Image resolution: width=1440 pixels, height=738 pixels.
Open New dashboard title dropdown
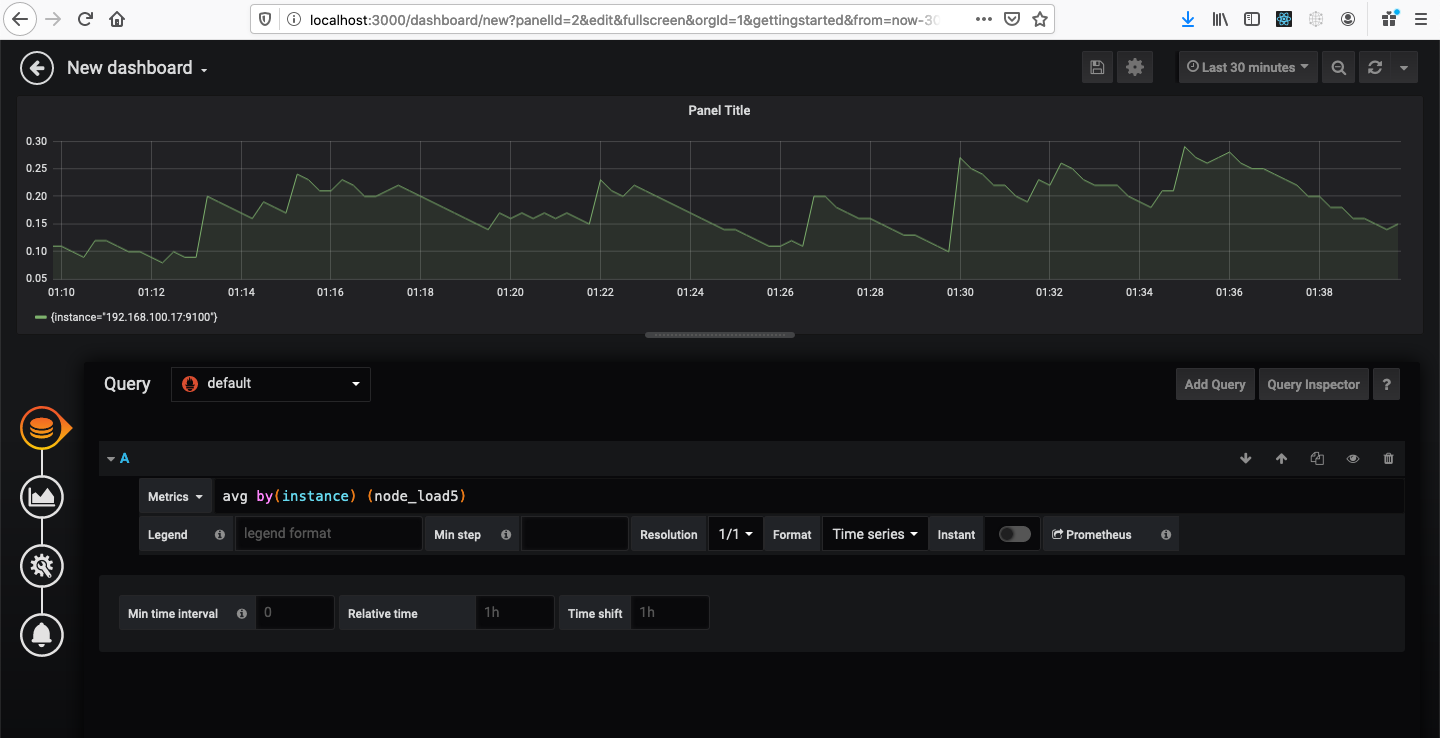[137, 68]
